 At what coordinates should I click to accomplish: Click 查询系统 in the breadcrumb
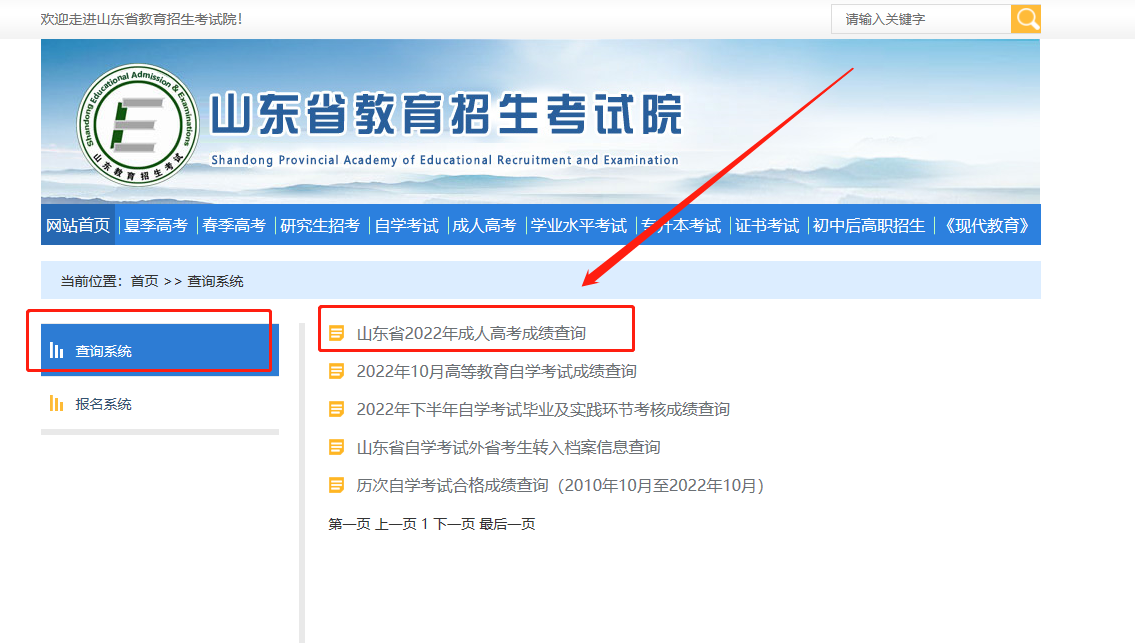coord(215,281)
